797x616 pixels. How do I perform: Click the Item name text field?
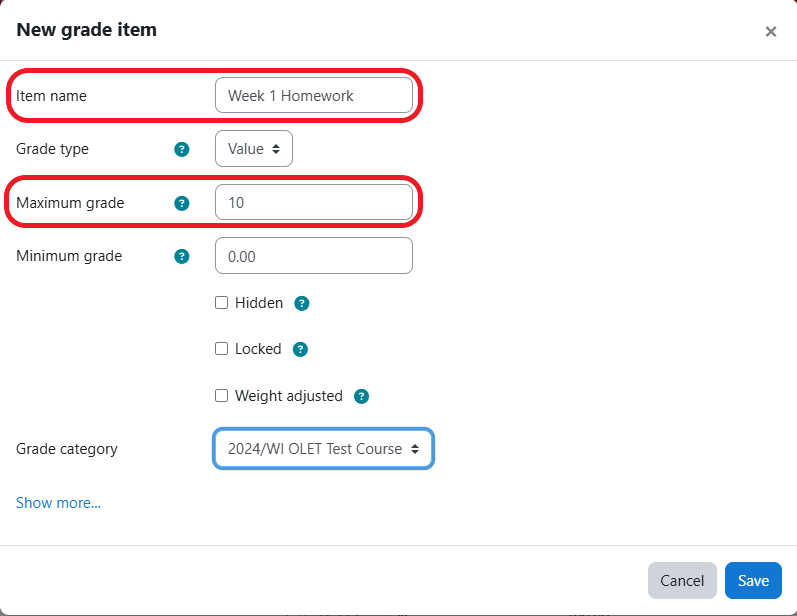(314, 96)
